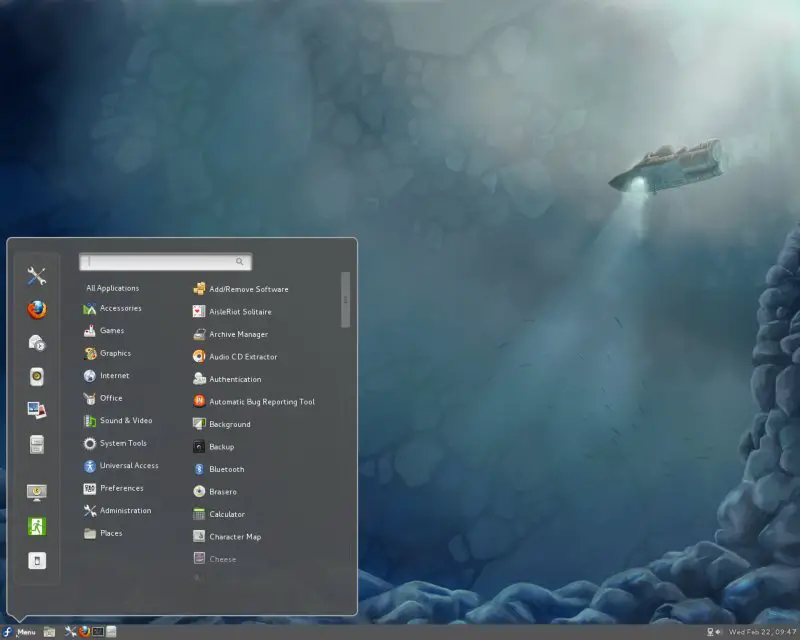This screenshot has width=800, height=640.
Task: Select the Sound & Video category
Action: point(125,421)
